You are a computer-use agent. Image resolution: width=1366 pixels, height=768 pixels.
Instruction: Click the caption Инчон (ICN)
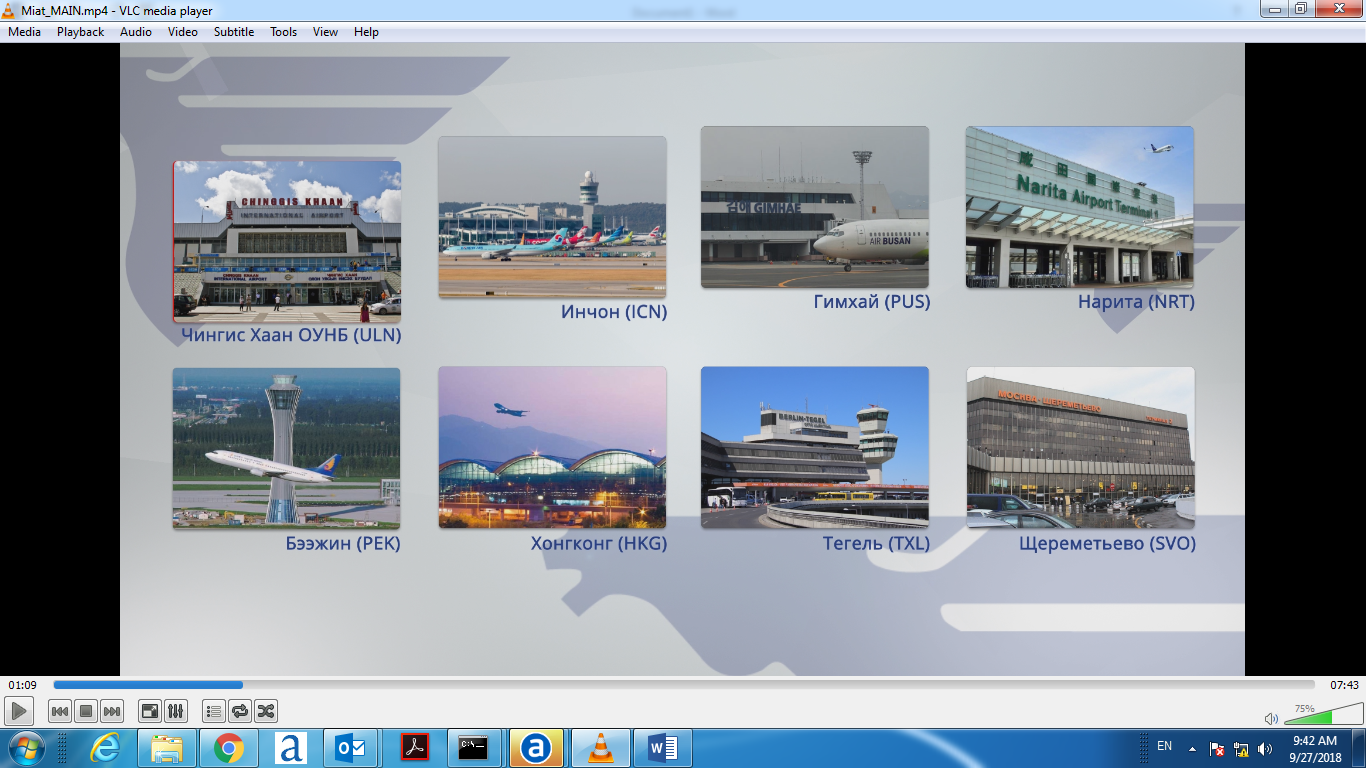click(614, 312)
